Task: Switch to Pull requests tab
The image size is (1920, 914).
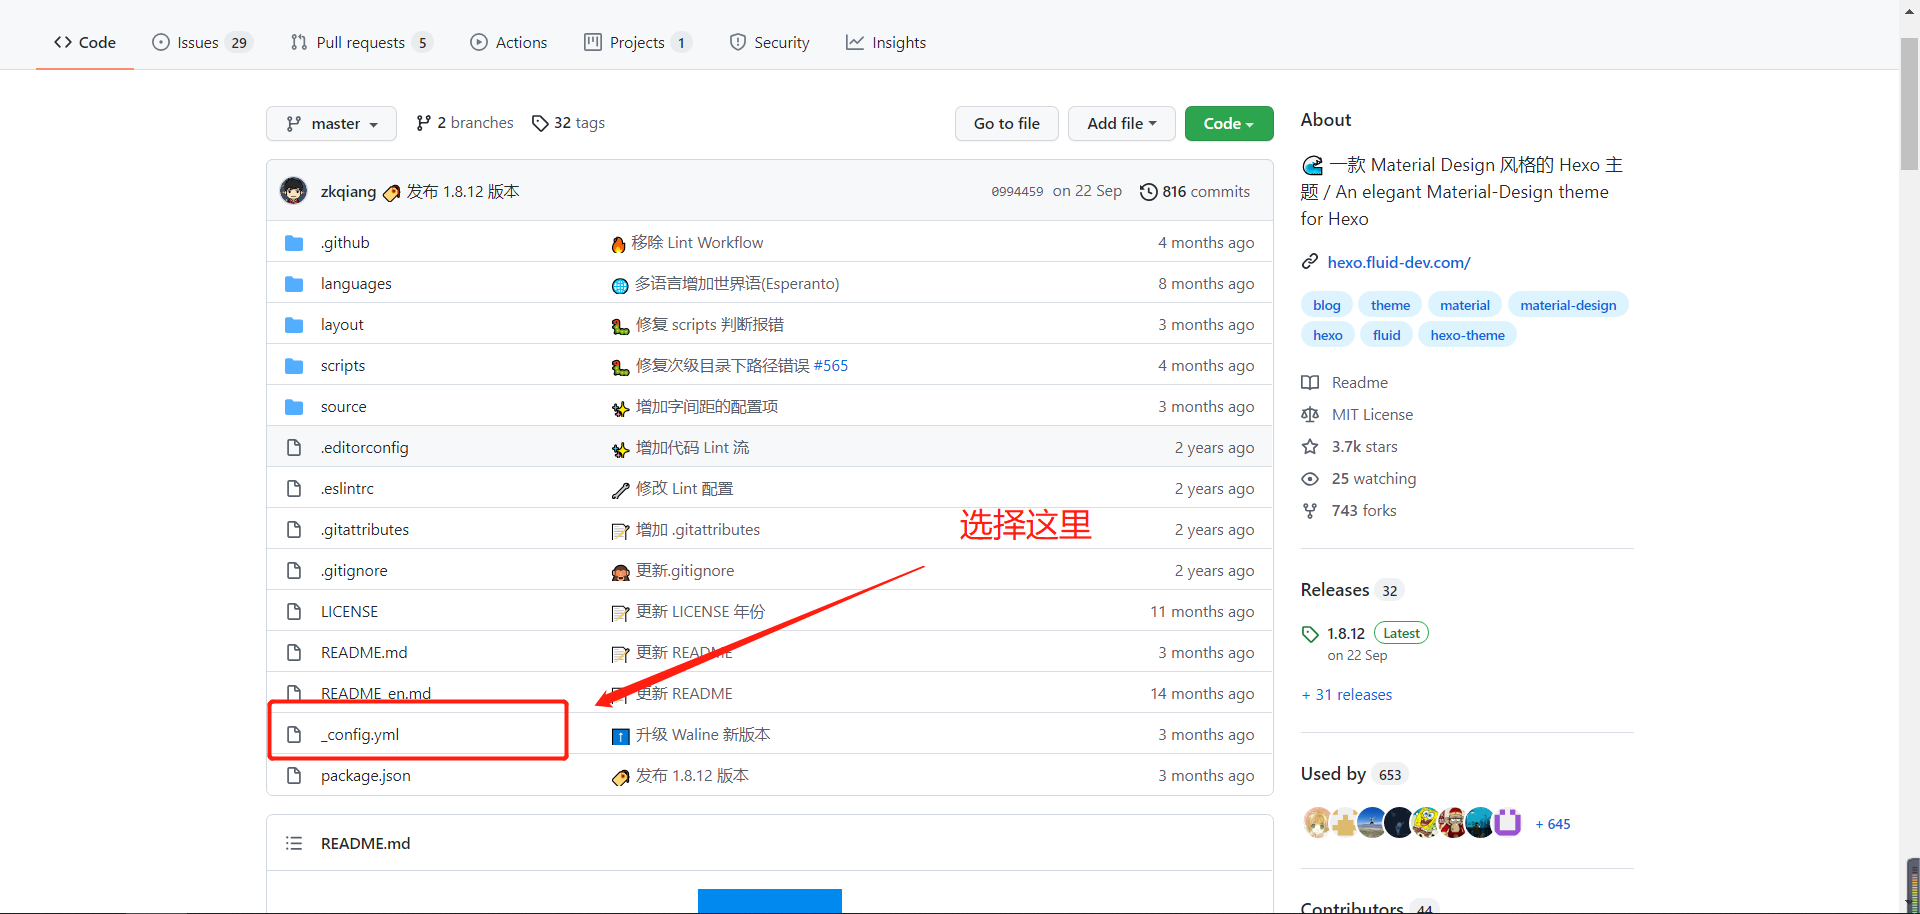Action: (361, 42)
